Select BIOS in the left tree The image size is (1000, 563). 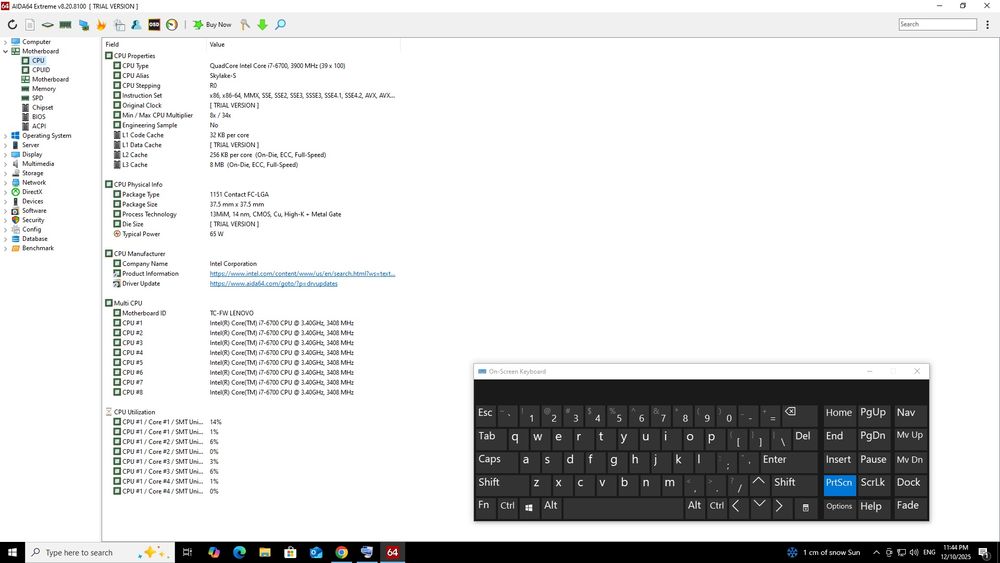point(38,117)
